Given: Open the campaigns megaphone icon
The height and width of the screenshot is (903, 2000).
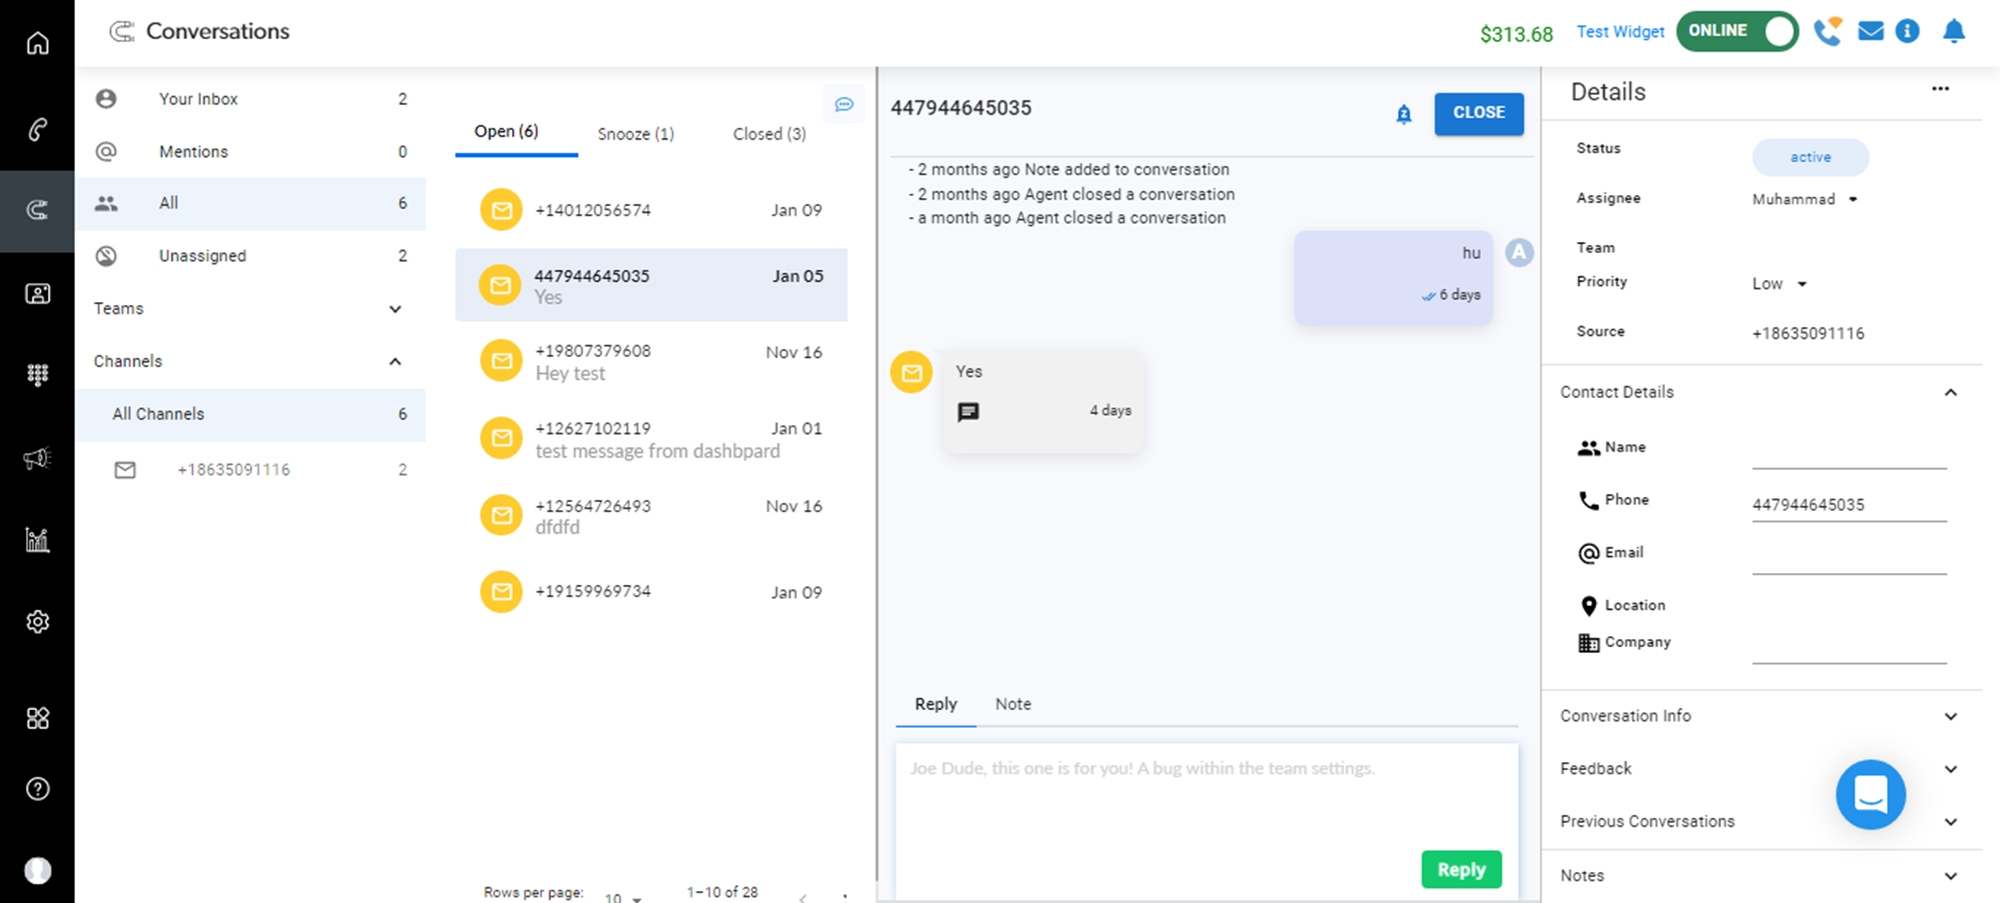Looking at the screenshot, I should click(x=37, y=458).
